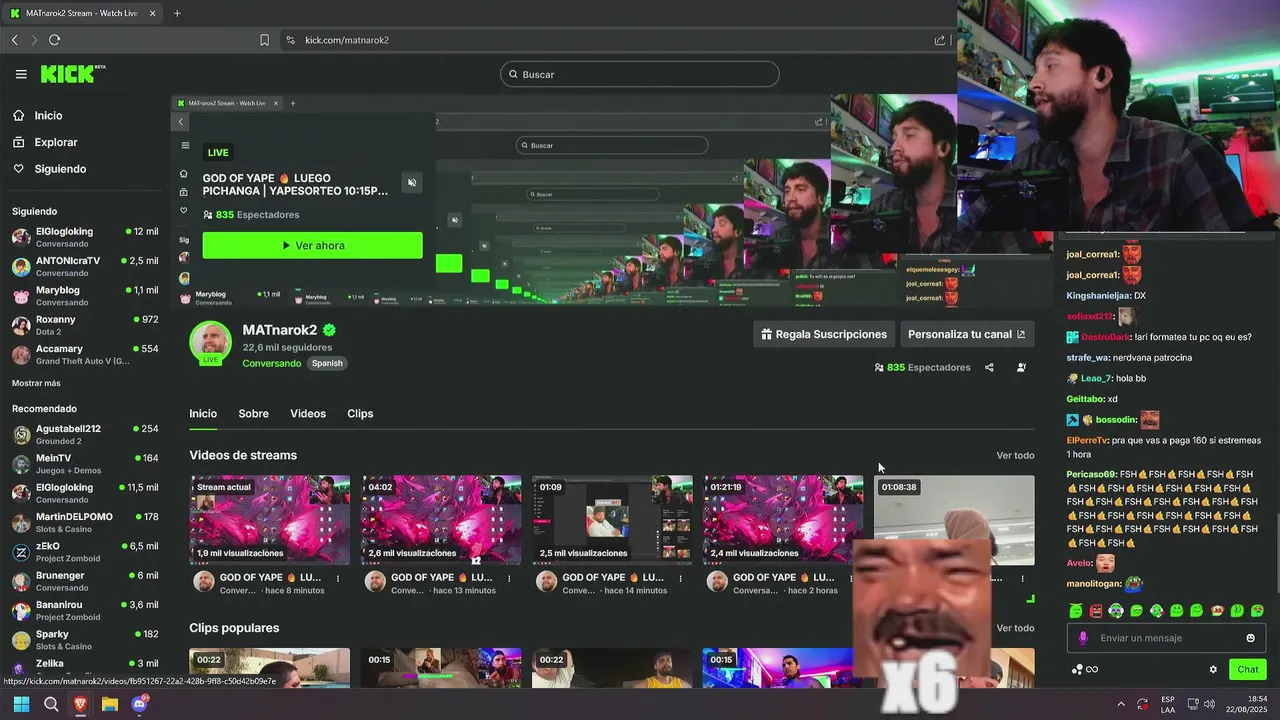Click the Enviar un mensaje chat input

(x=1166, y=638)
